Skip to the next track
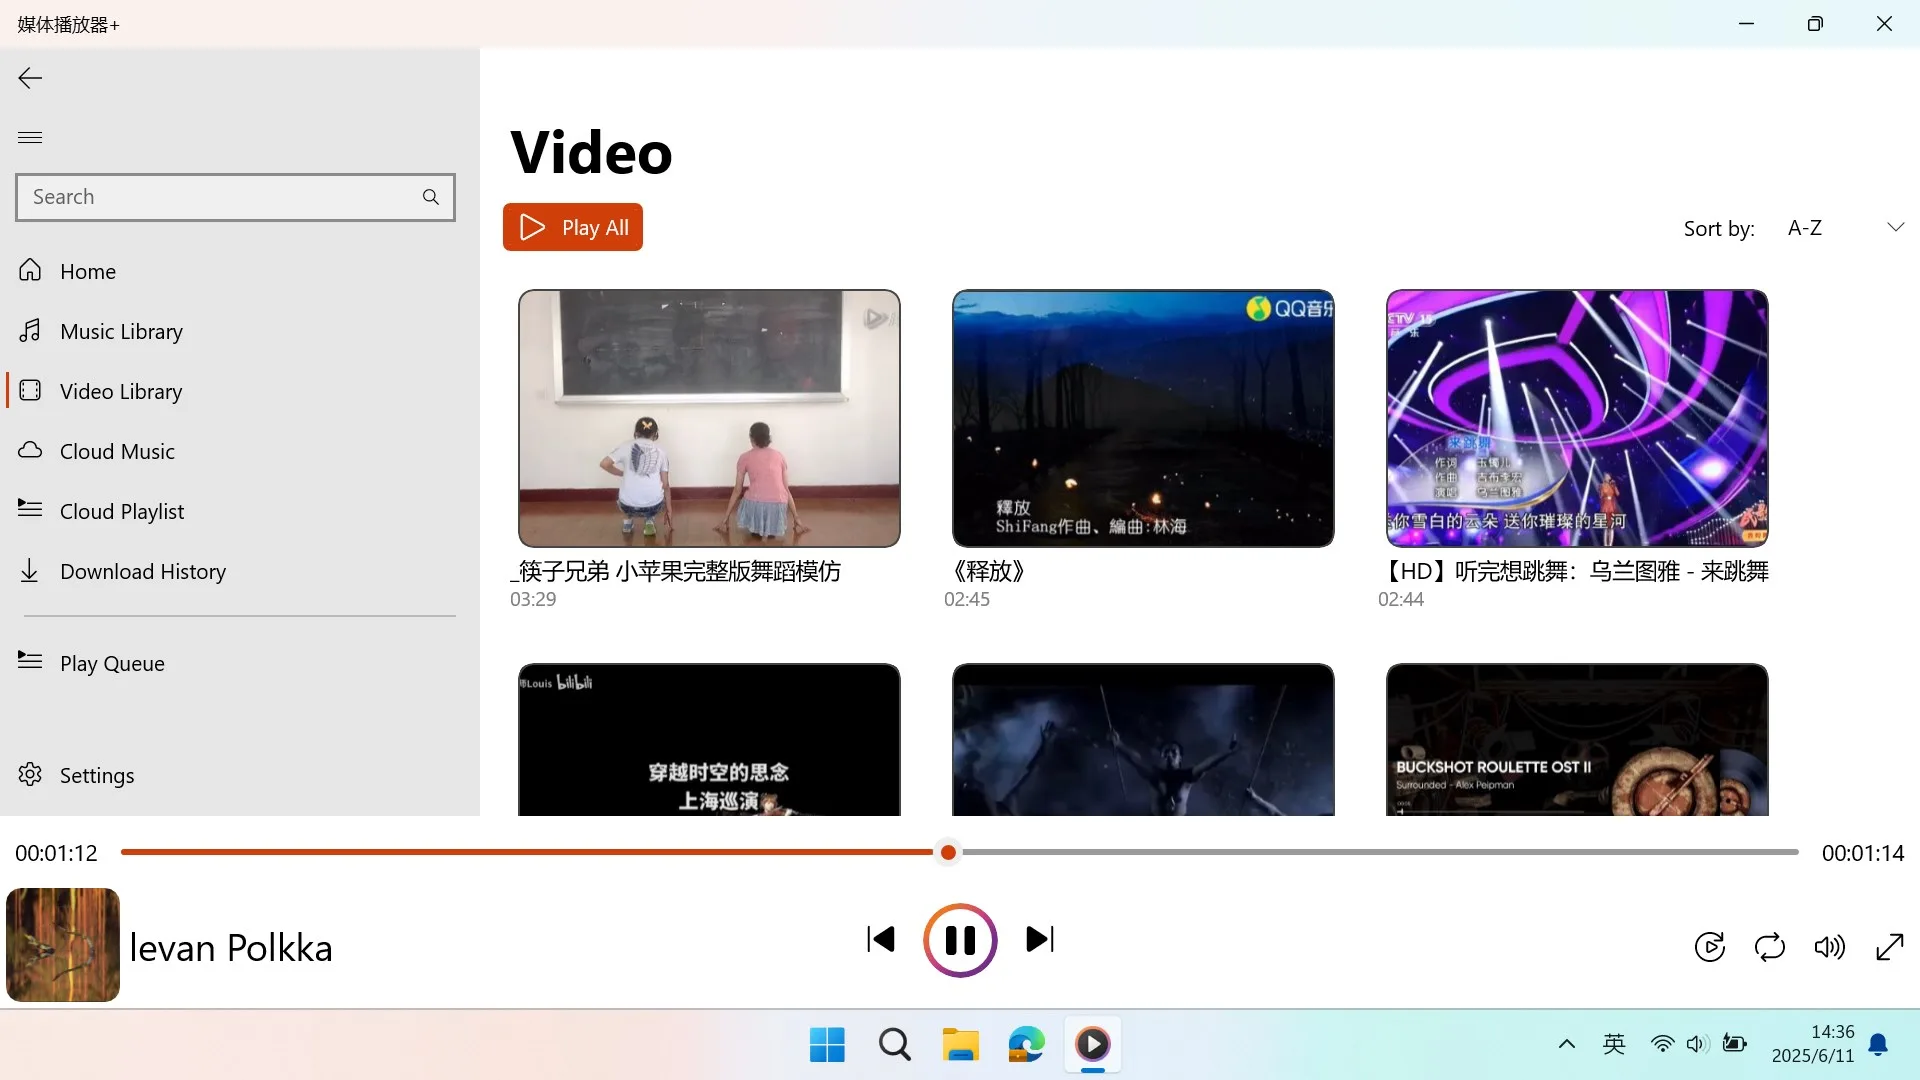The height and width of the screenshot is (1080, 1920). [1040, 939]
